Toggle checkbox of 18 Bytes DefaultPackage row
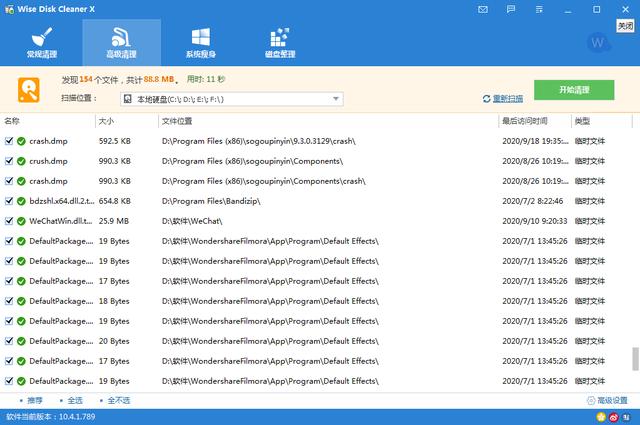 (9, 301)
